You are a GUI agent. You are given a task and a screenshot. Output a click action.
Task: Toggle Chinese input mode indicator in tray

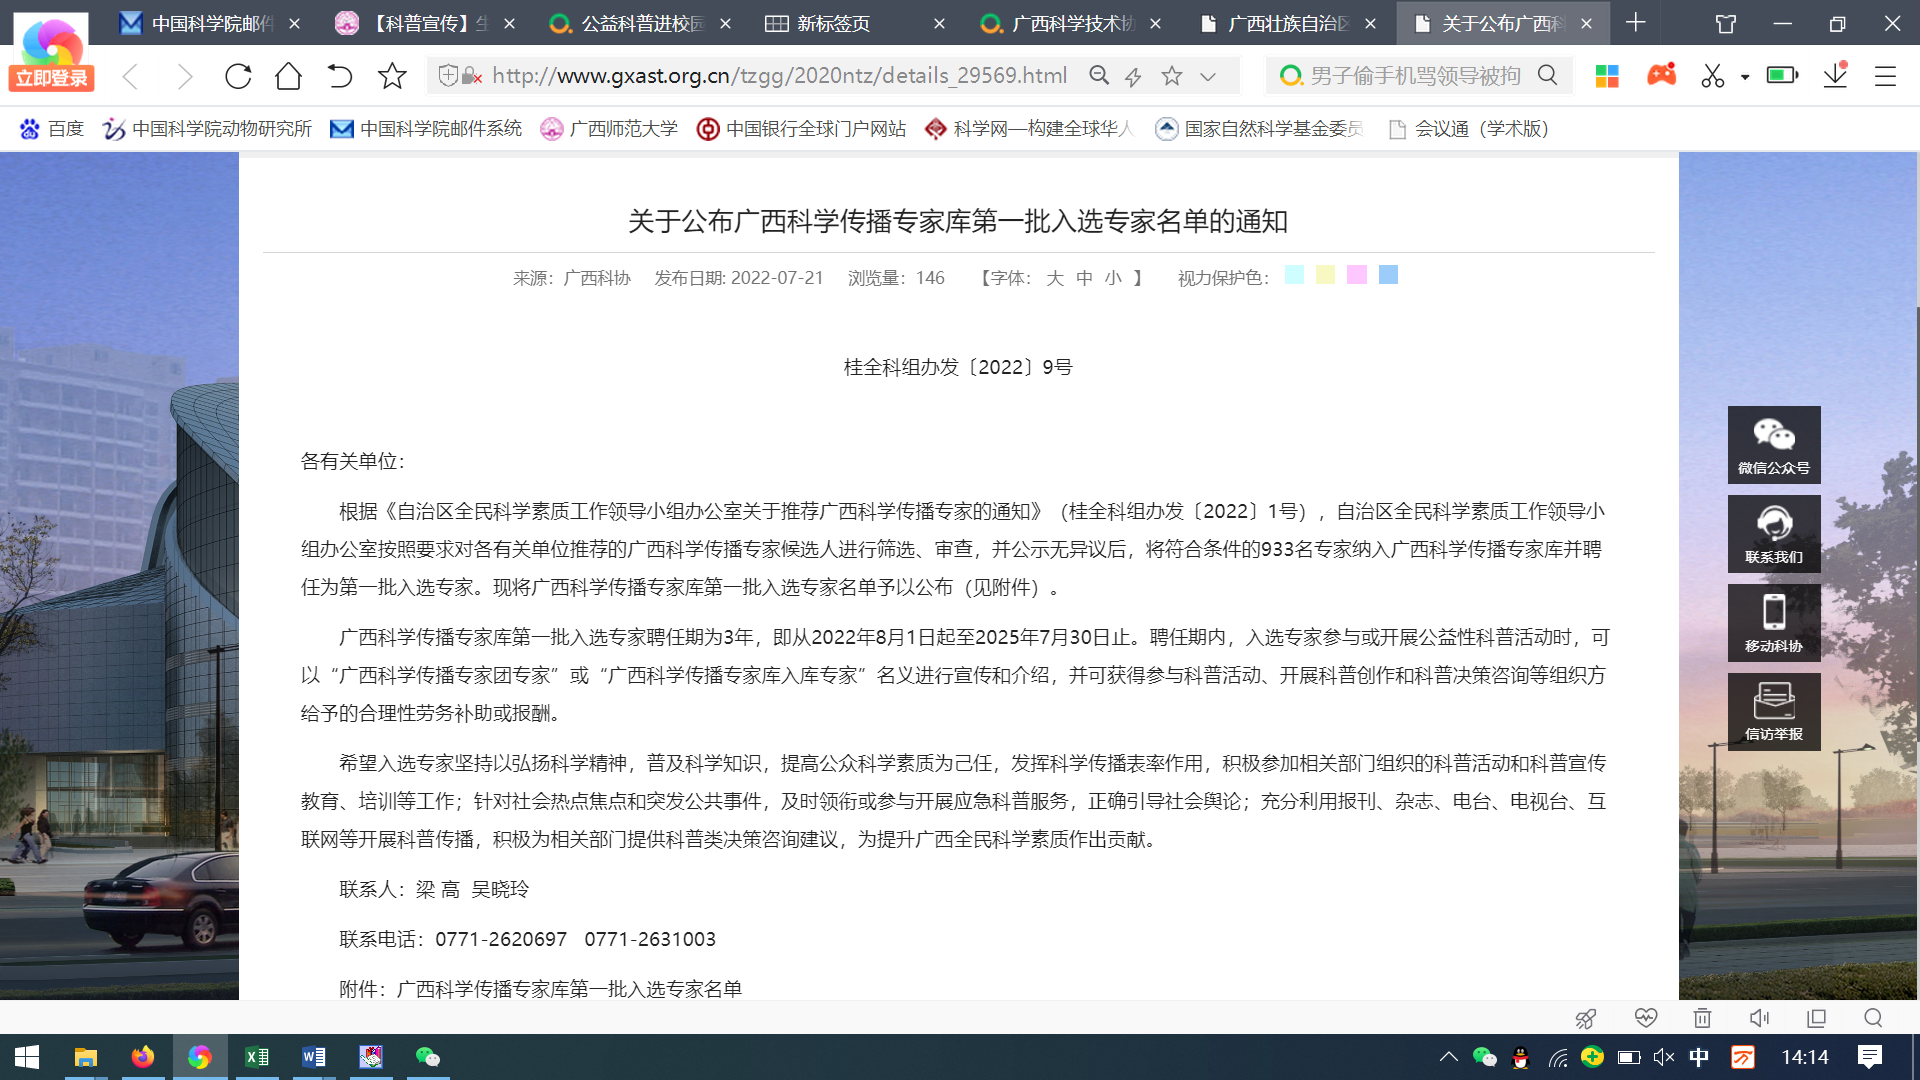[x=1698, y=1057]
